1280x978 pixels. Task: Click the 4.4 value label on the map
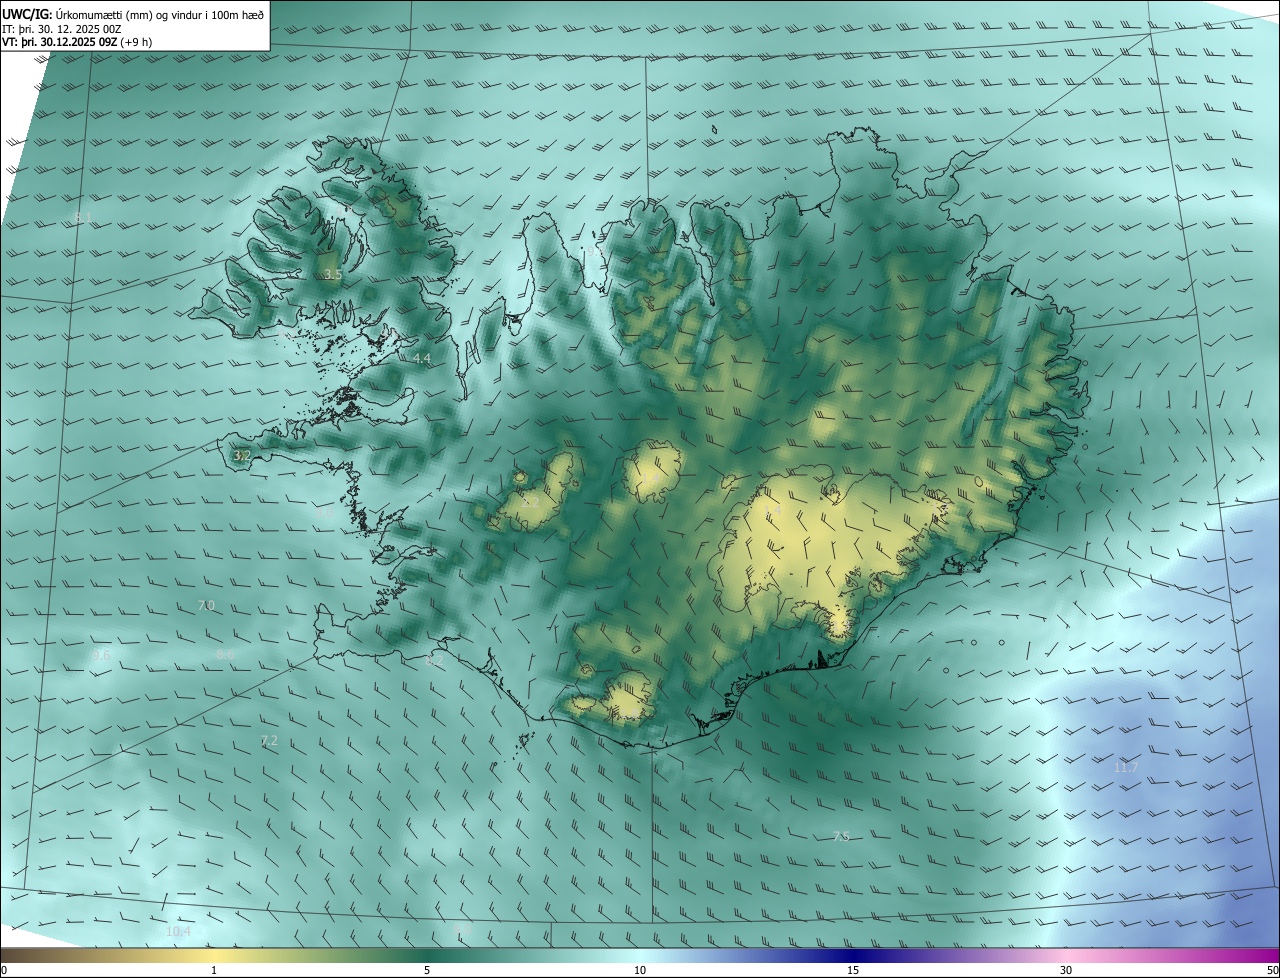(x=421, y=358)
